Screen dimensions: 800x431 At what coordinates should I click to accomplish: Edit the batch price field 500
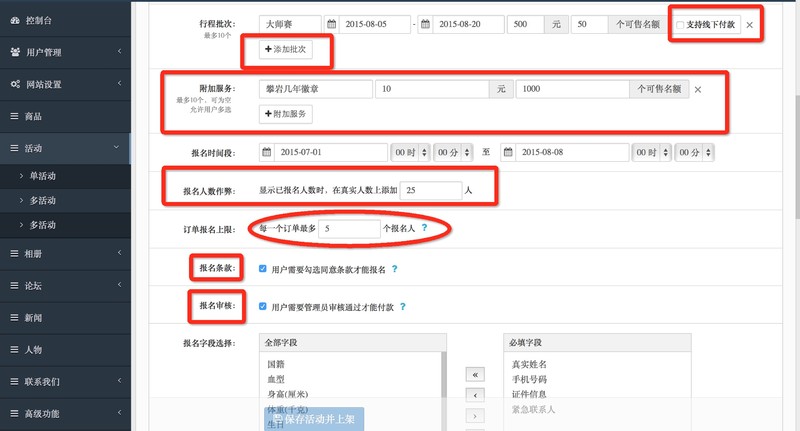[526, 24]
